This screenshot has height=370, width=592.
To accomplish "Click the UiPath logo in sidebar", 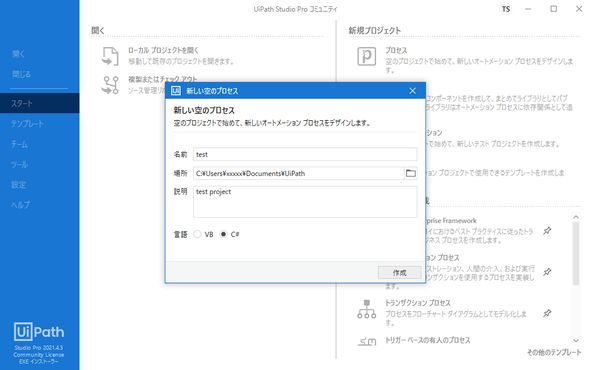I will pos(39,332).
